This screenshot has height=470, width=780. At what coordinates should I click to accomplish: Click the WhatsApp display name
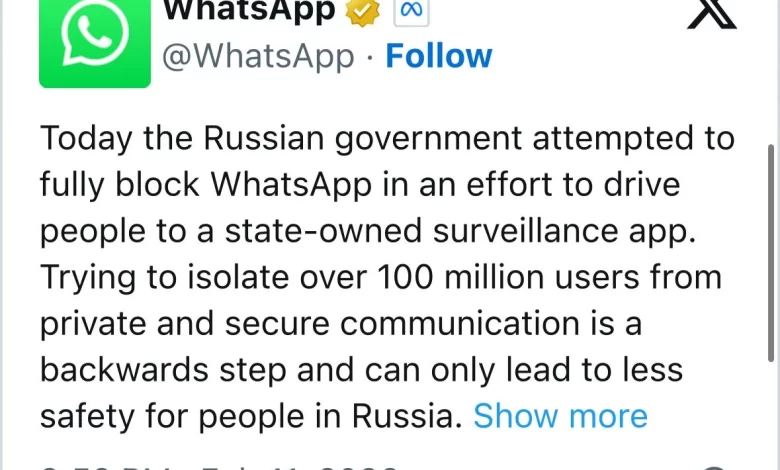pos(248,10)
